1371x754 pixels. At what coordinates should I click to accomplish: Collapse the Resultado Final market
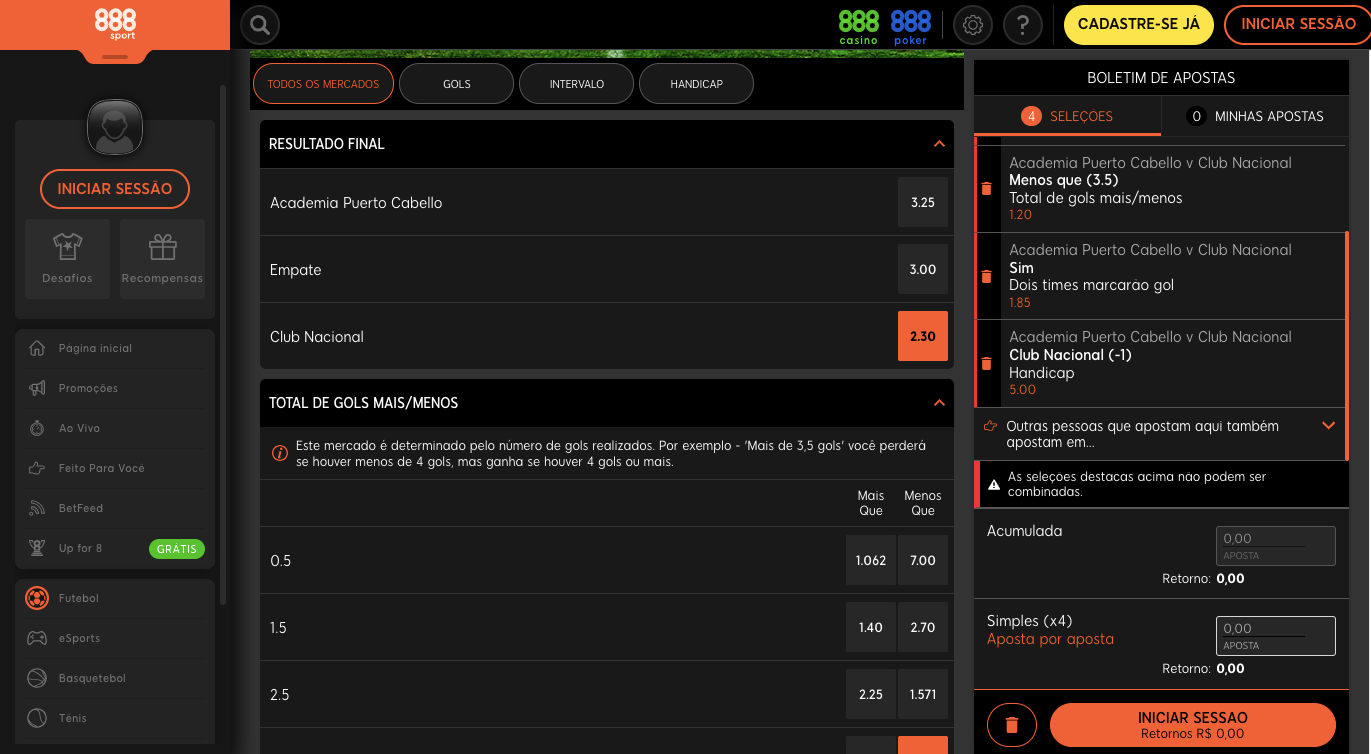939,144
